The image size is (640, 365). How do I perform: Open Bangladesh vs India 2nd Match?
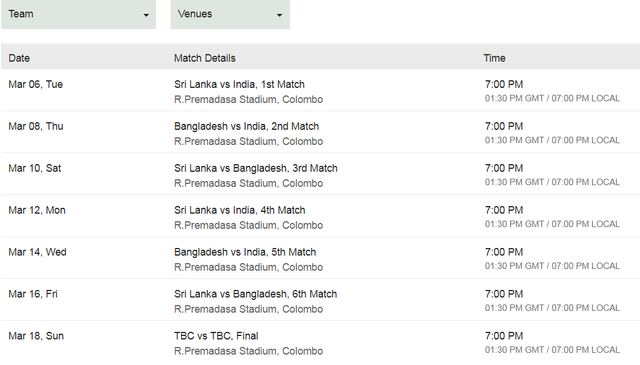(x=247, y=127)
